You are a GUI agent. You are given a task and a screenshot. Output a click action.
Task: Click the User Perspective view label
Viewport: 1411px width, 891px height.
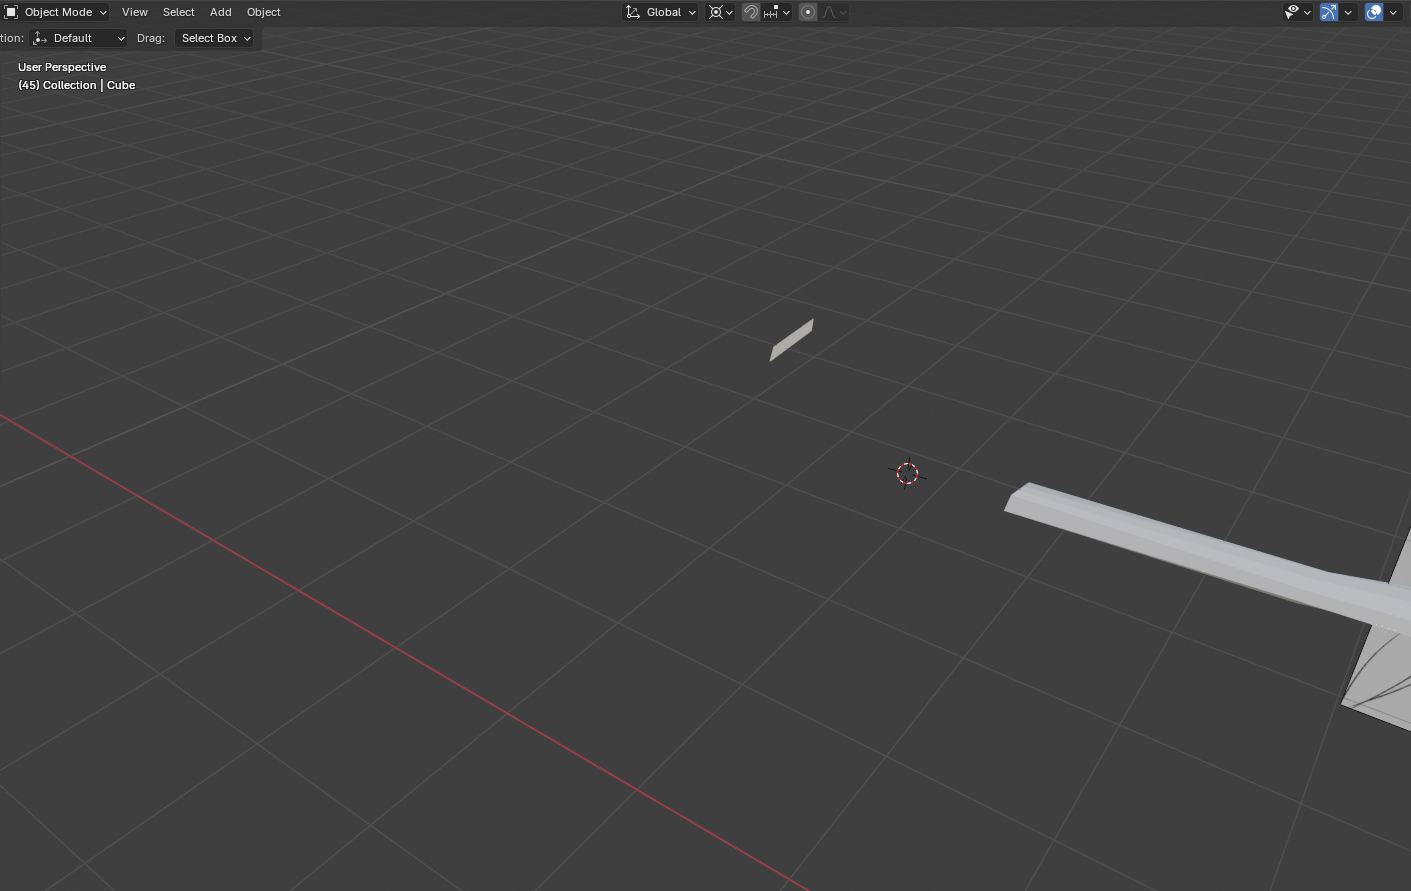[62, 67]
